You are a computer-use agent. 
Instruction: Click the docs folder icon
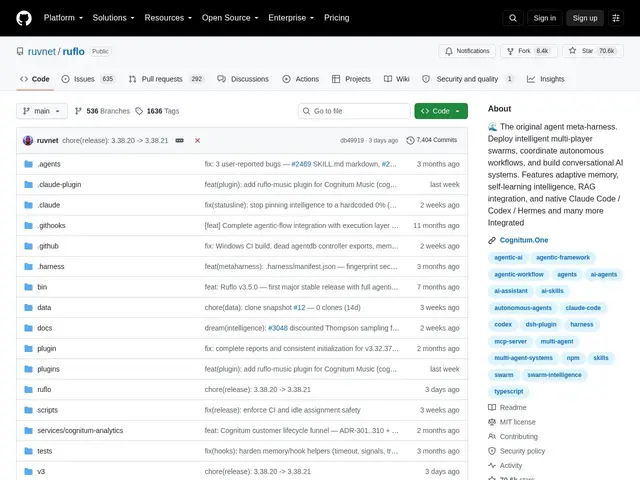tap(28, 328)
